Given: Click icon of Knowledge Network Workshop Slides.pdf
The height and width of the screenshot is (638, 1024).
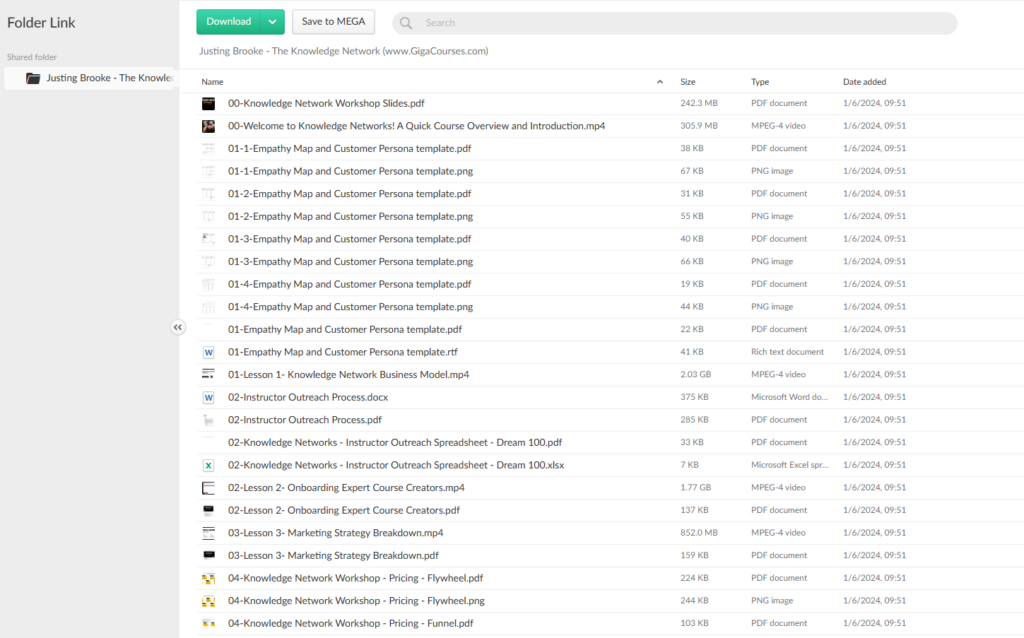Looking at the screenshot, I should click(x=208, y=104).
